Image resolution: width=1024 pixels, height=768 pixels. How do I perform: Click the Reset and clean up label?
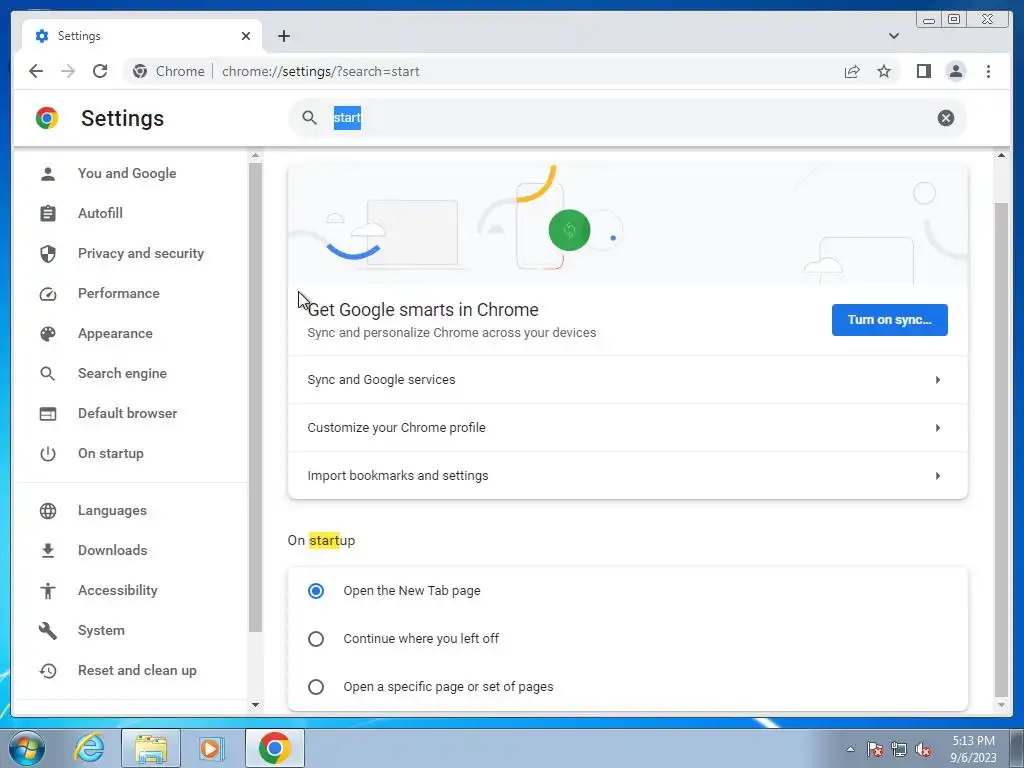click(137, 670)
